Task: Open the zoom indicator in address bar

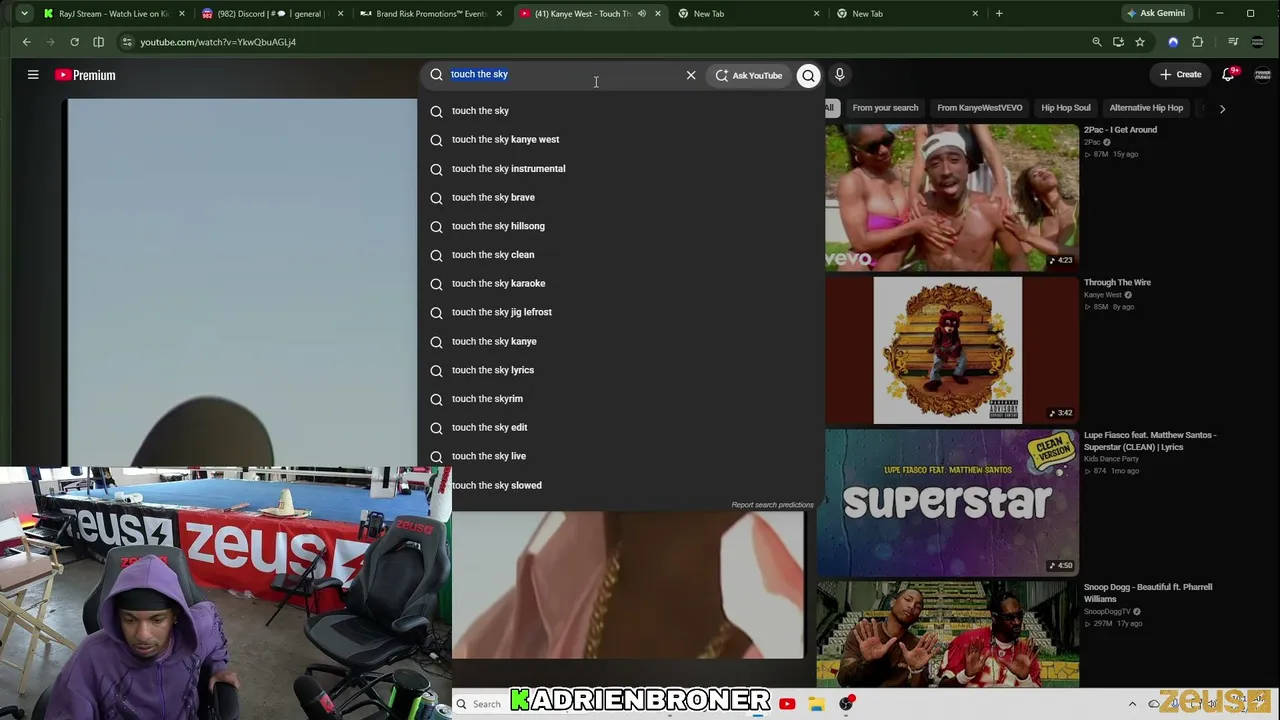Action: (x=1097, y=42)
